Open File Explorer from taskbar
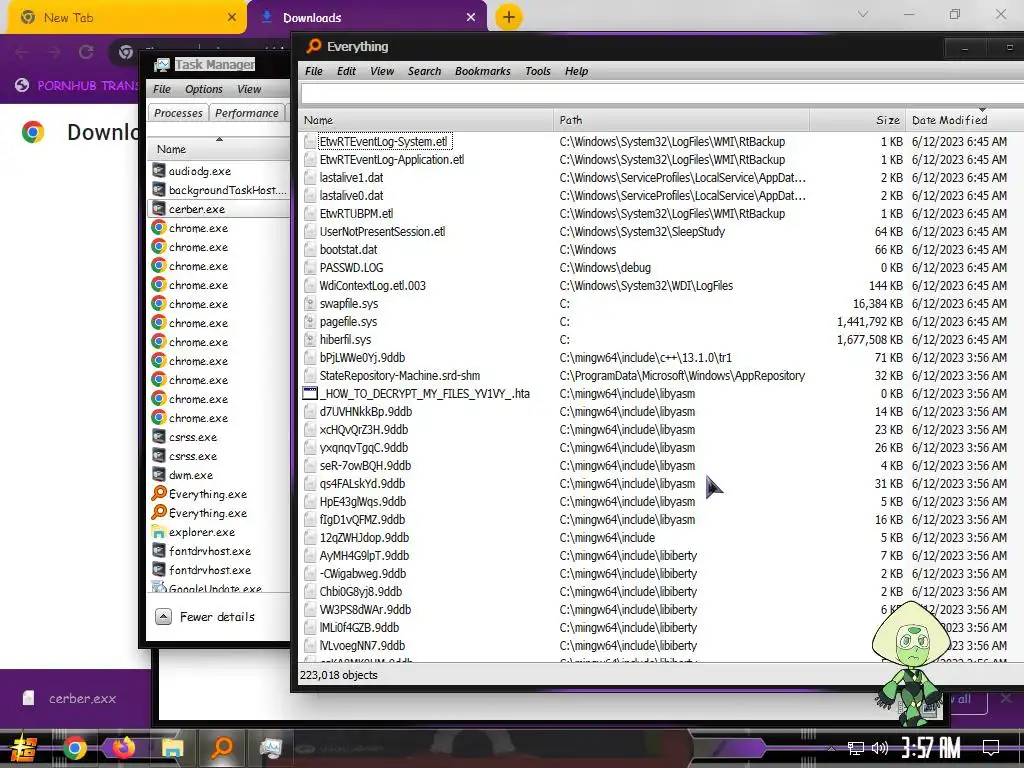The width and height of the screenshot is (1024, 768). point(172,747)
